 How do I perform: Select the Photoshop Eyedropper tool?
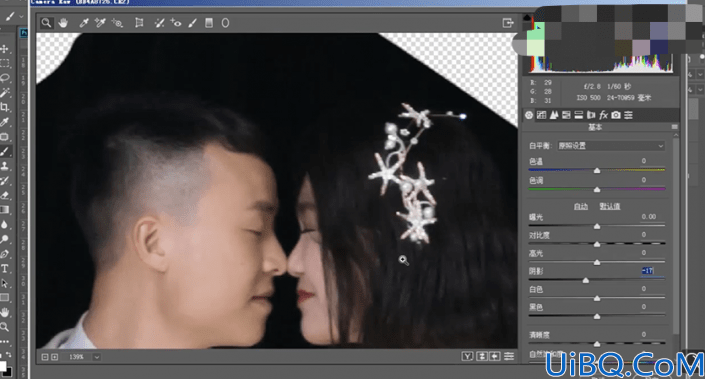click(5, 122)
